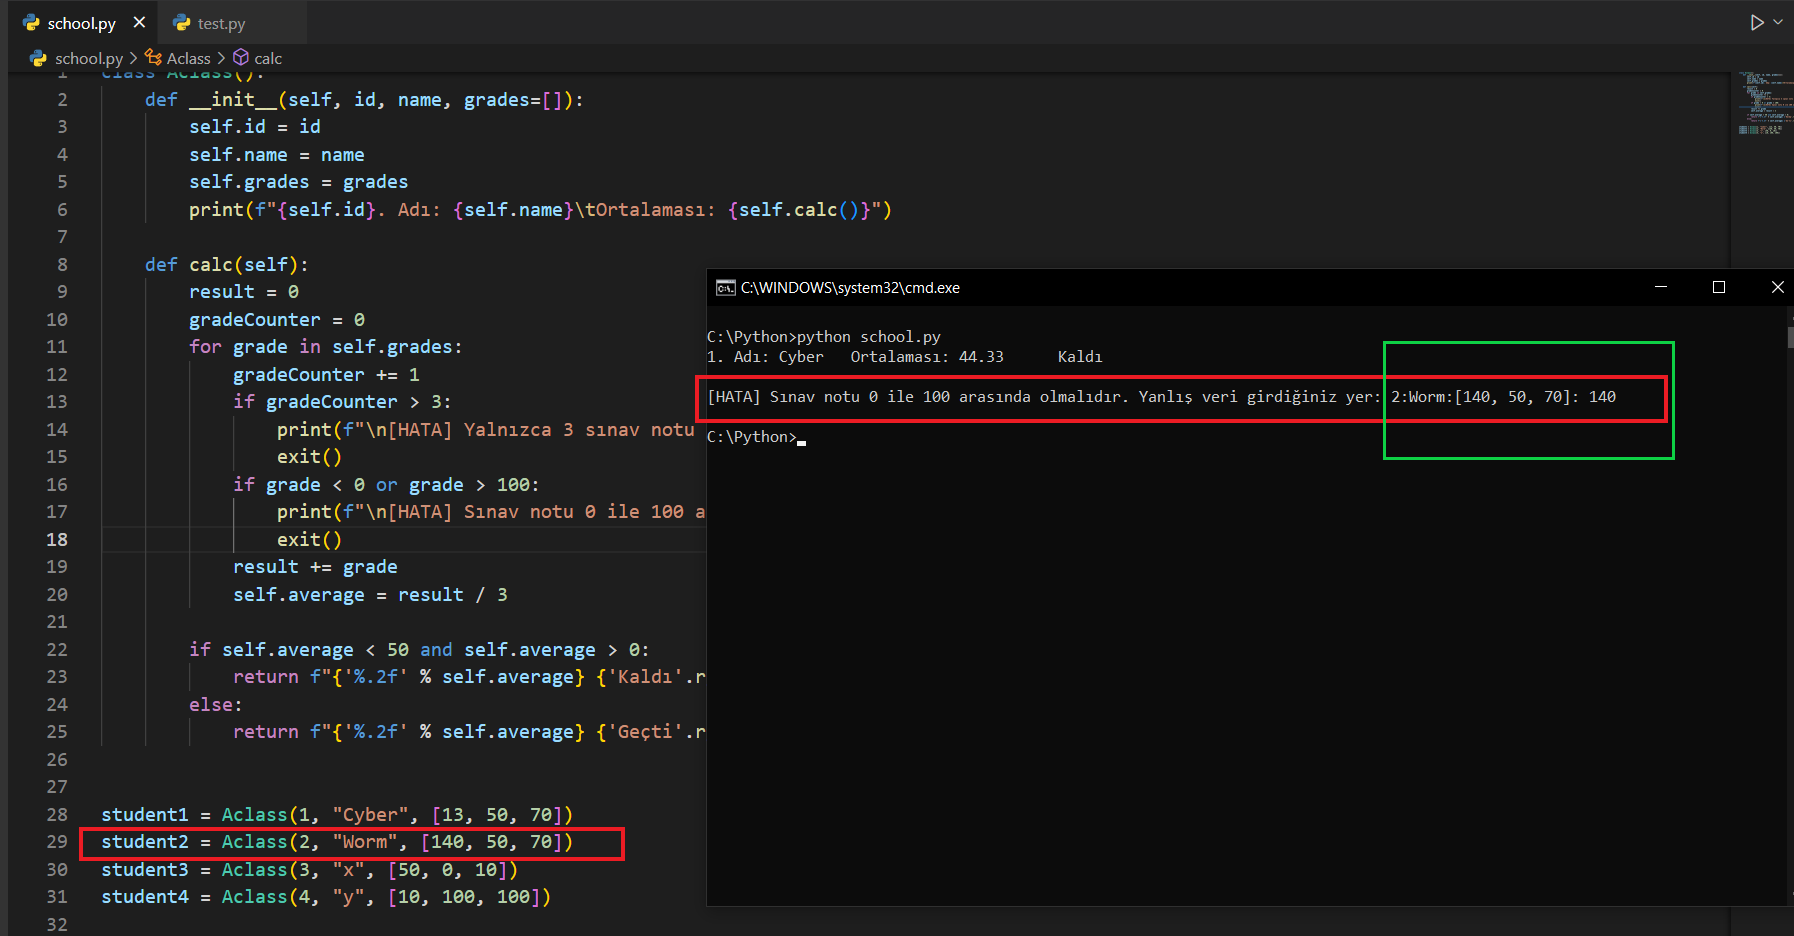The height and width of the screenshot is (936, 1794).
Task: Close the school.py tab
Action: tap(139, 22)
